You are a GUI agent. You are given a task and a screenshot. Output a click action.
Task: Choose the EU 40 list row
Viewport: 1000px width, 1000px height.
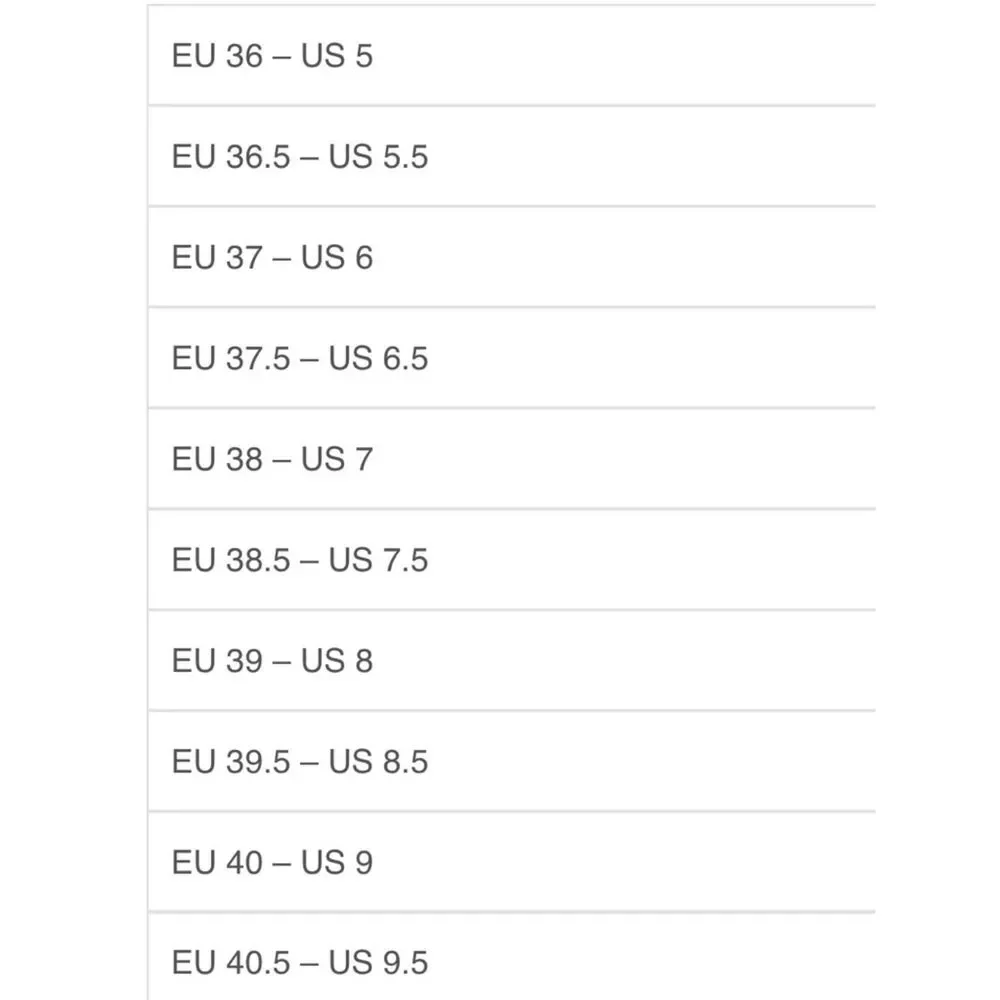point(511,862)
